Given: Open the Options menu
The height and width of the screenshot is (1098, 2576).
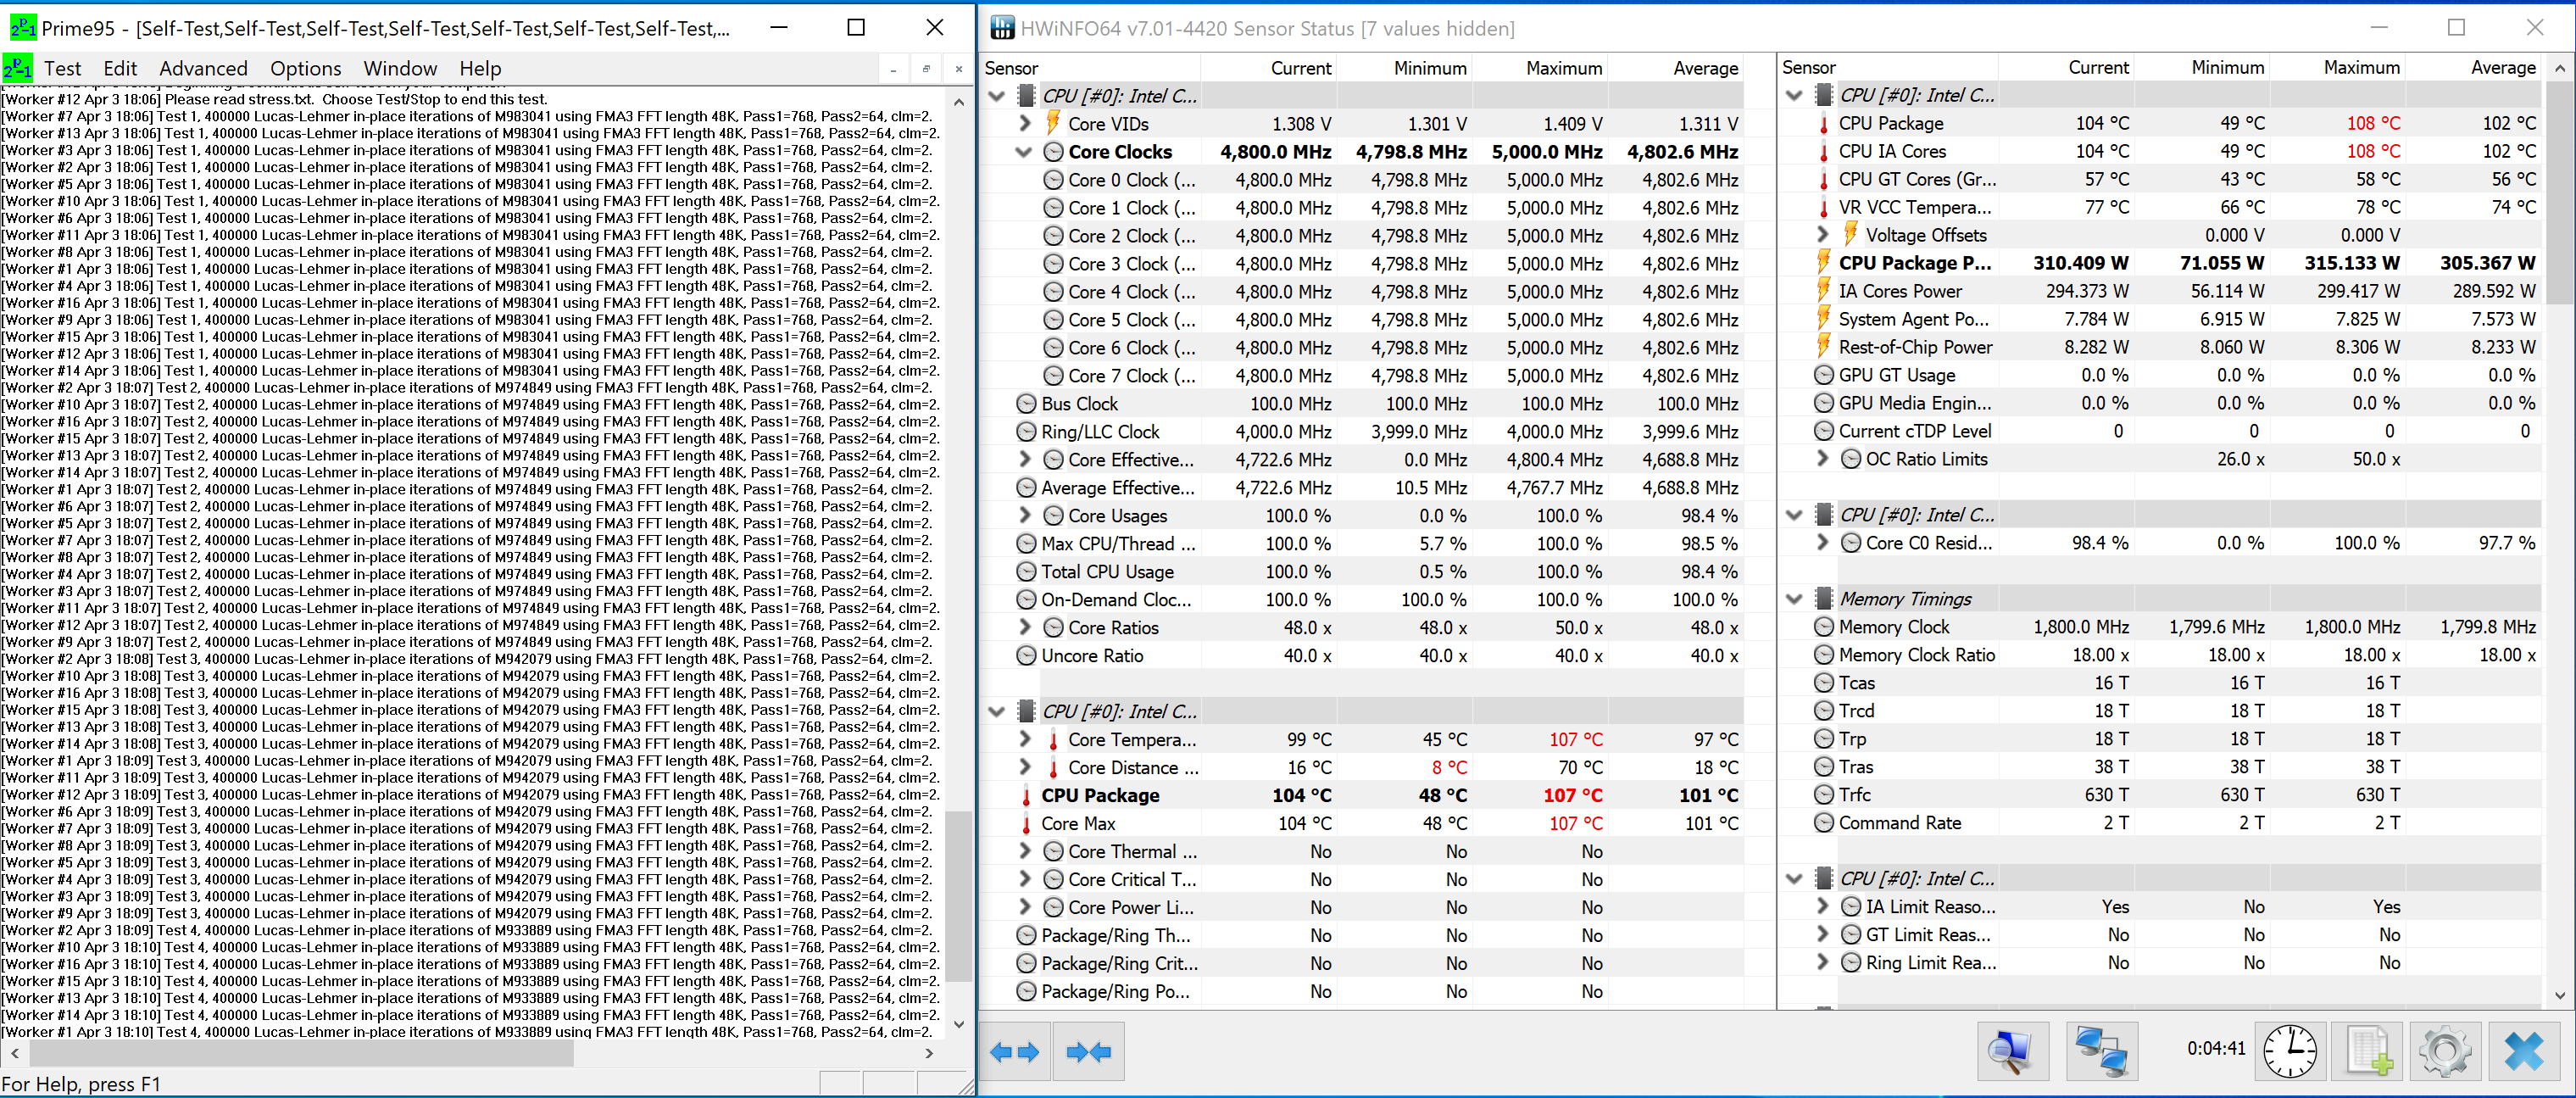Looking at the screenshot, I should tap(305, 68).
